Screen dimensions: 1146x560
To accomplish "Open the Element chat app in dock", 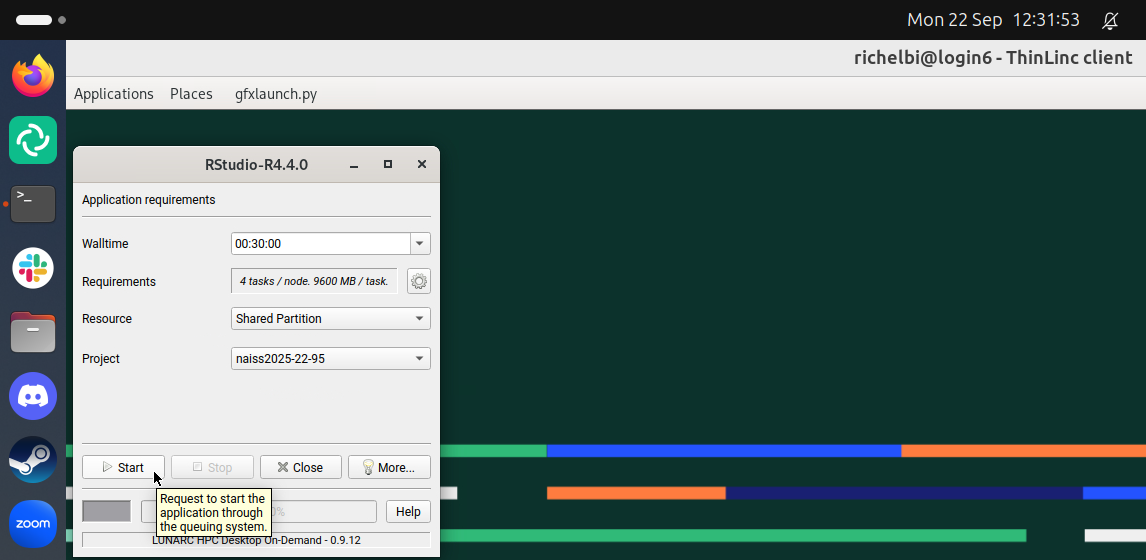I will click(33, 140).
